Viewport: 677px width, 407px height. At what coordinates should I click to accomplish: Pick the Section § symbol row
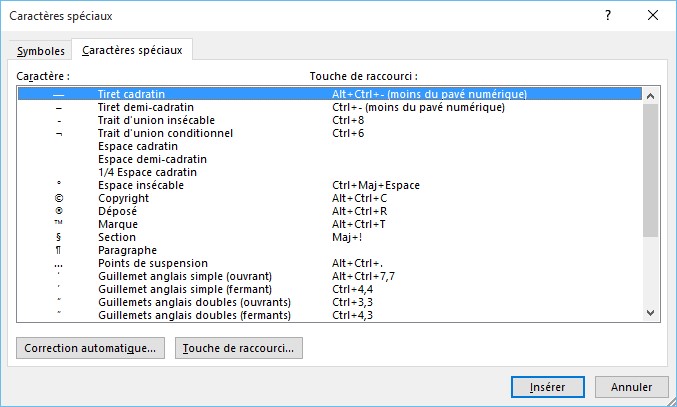118,237
